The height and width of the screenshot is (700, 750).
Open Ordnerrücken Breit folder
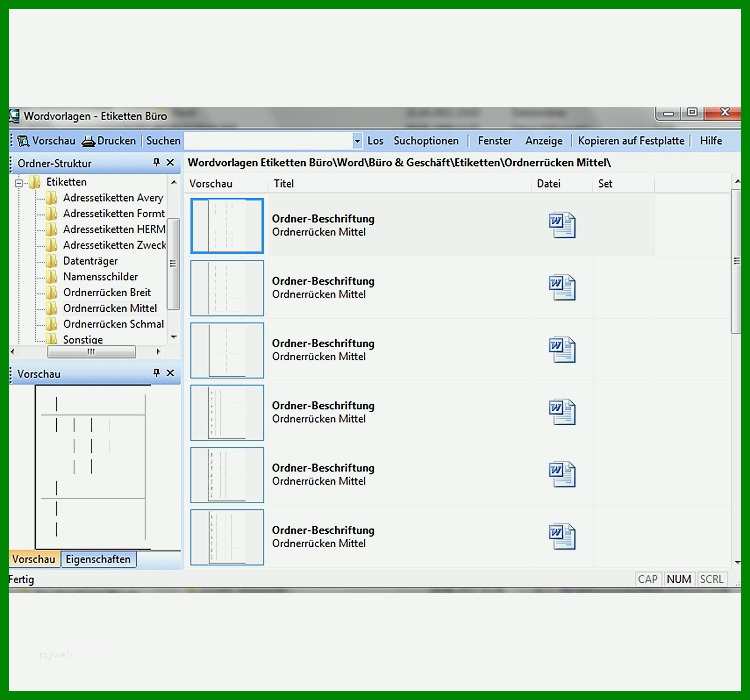[x=107, y=292]
